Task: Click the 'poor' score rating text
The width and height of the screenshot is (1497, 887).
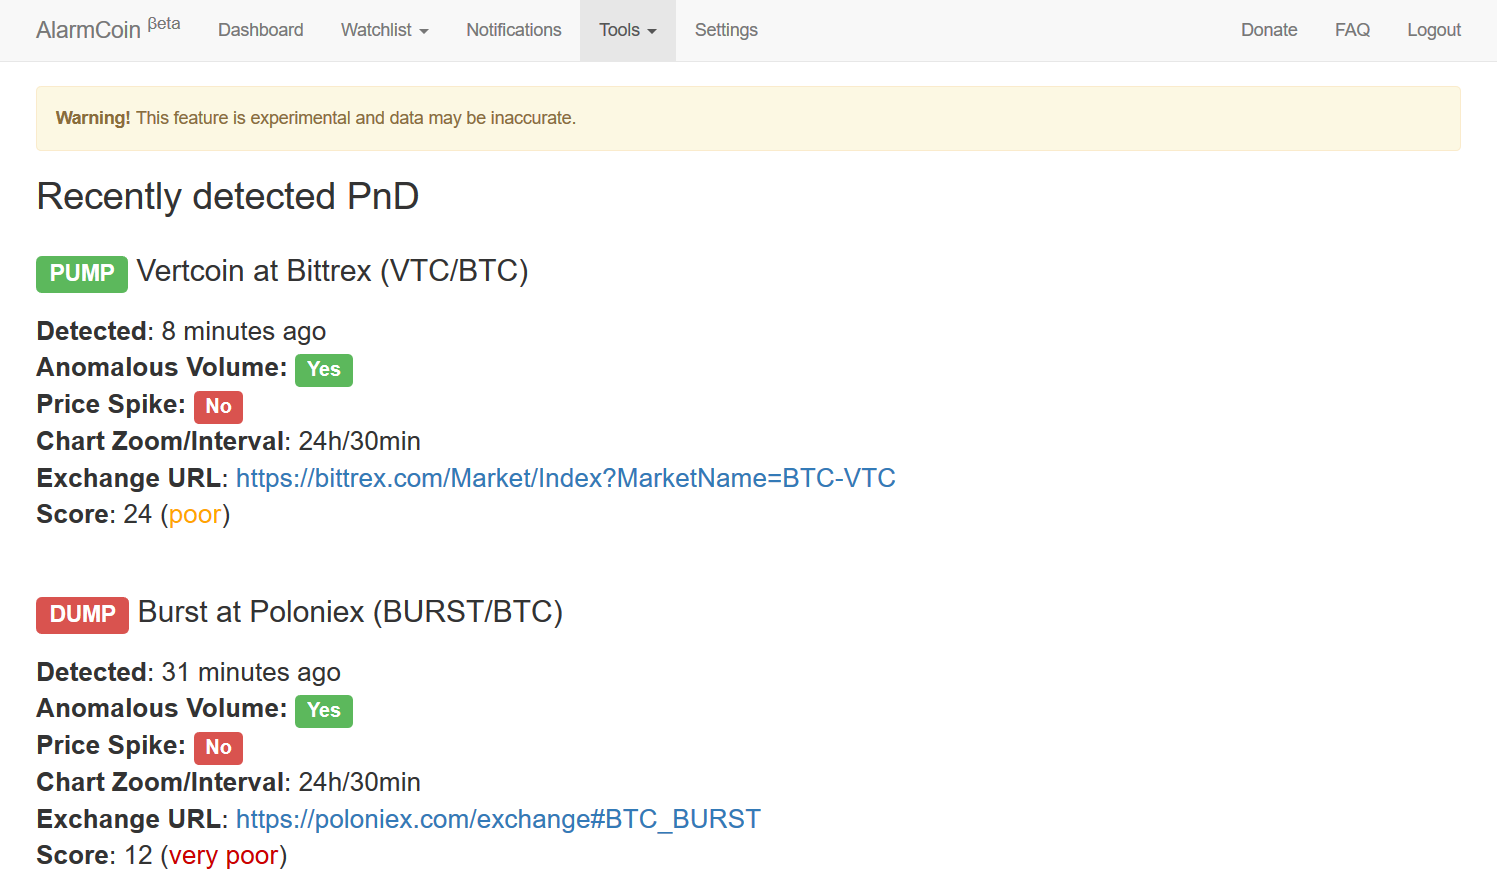Action: 195,514
